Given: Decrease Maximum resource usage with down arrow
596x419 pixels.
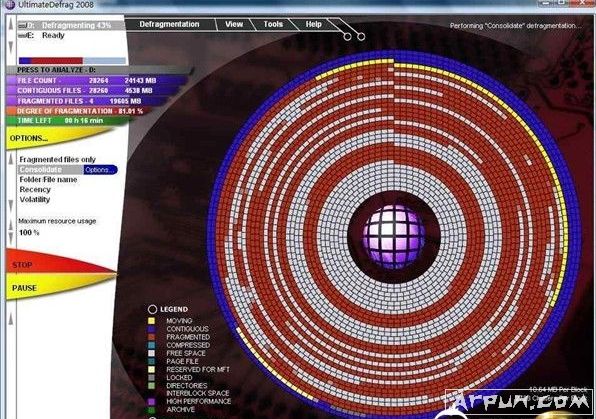Looking at the screenshot, I should click(x=11, y=238).
